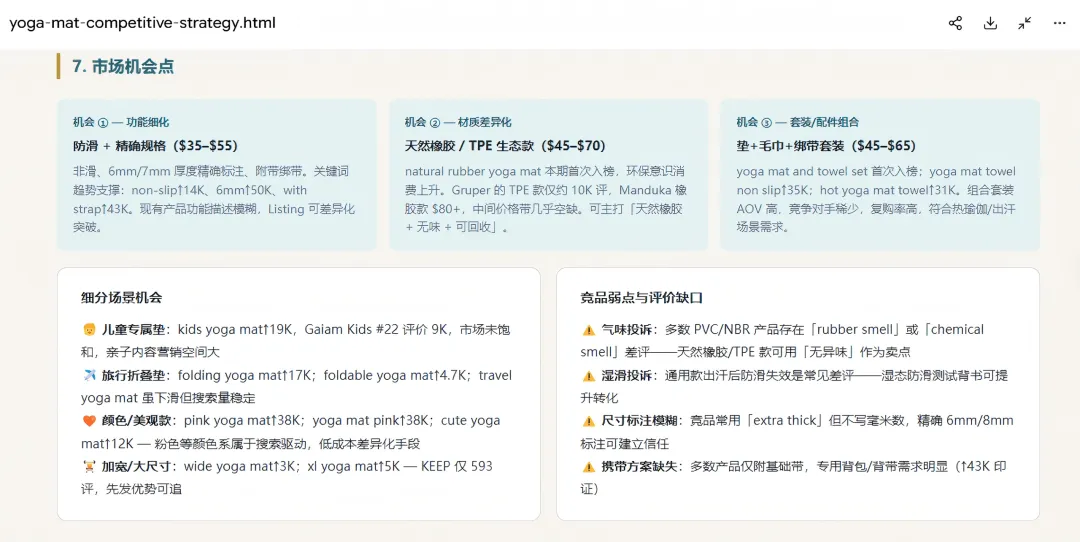1080x542 pixels.
Task: Click the section heading 7. 市场机会点
Action: [x=123, y=66]
